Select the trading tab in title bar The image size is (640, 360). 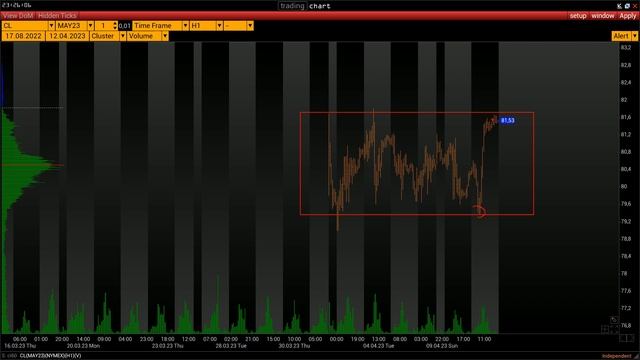[292, 6]
